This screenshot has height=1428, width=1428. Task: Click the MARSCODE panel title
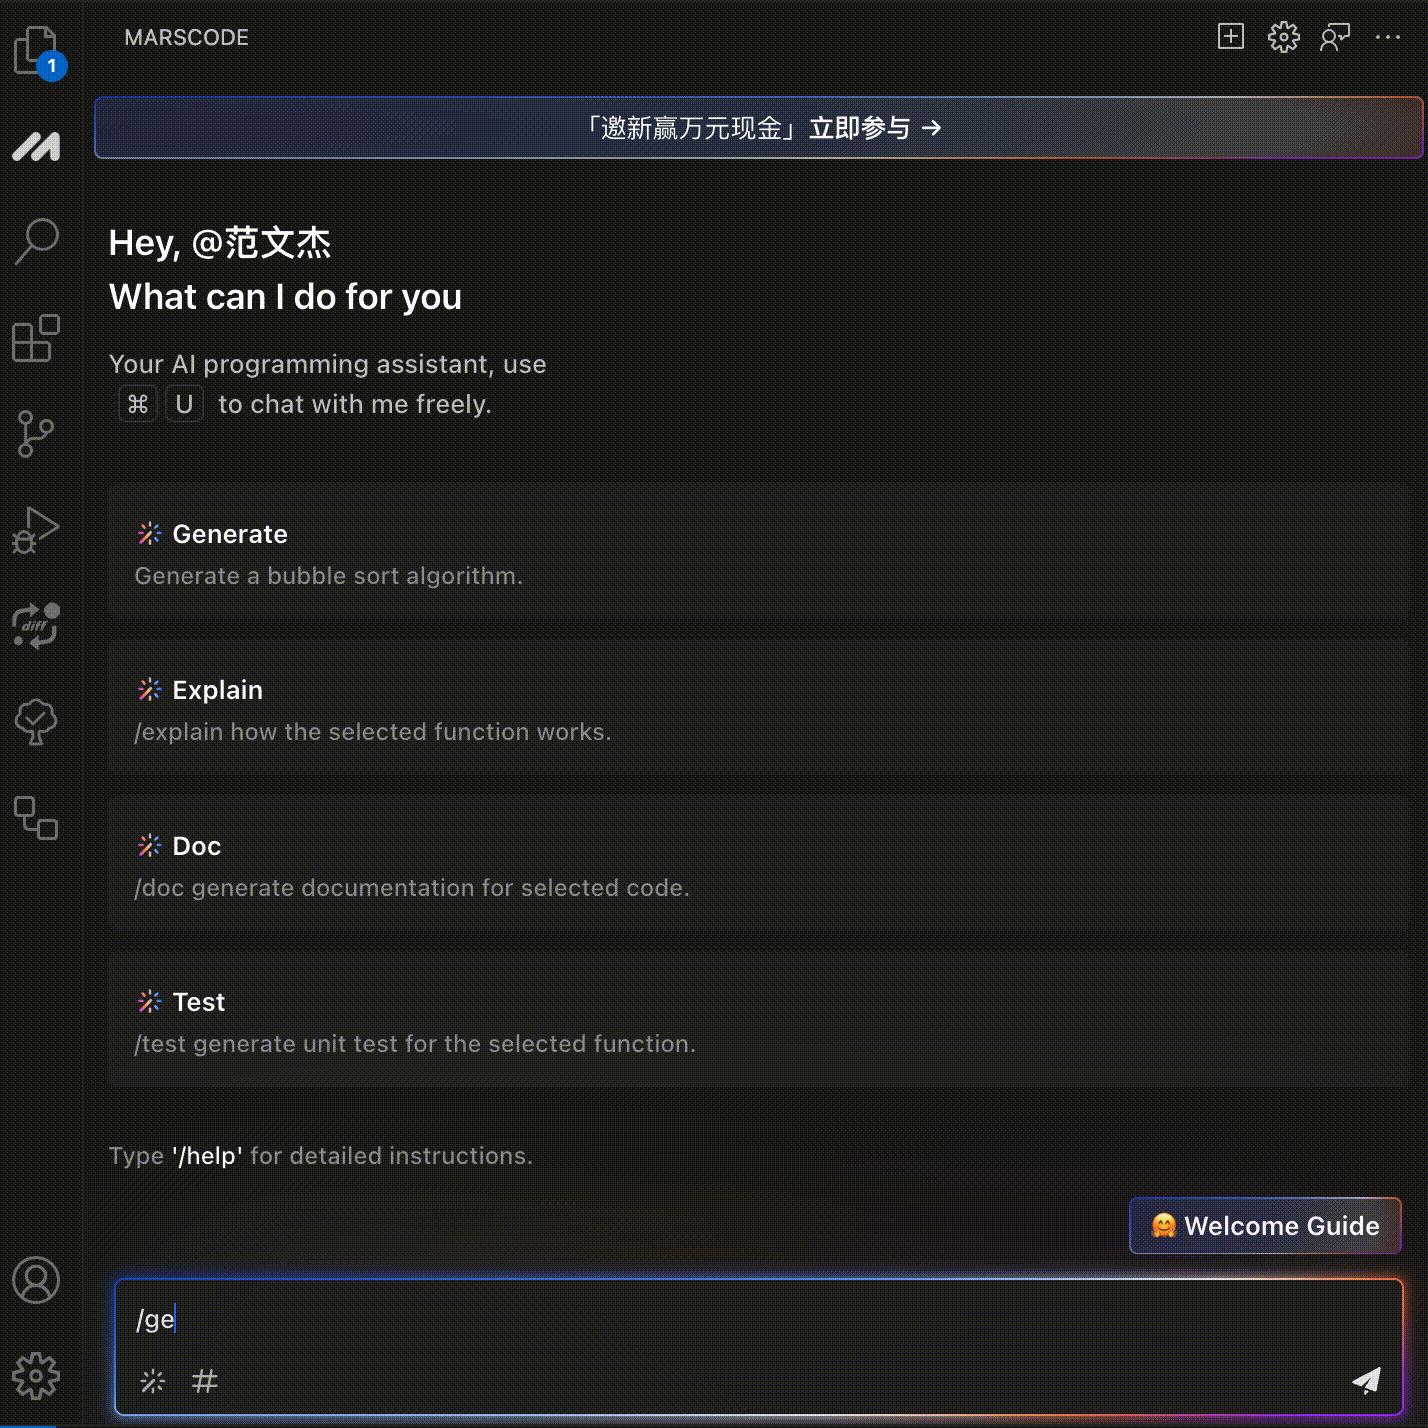[x=186, y=37]
